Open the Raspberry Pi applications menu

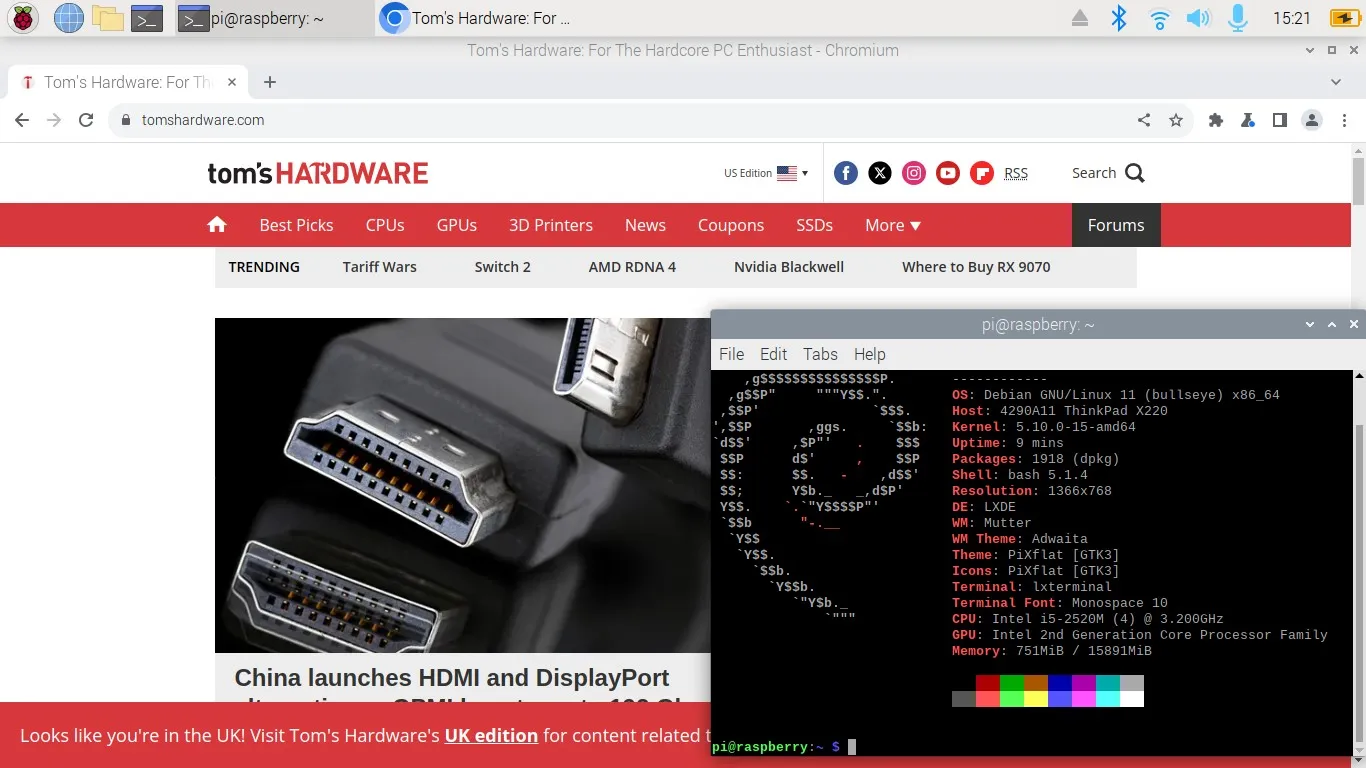click(23, 18)
